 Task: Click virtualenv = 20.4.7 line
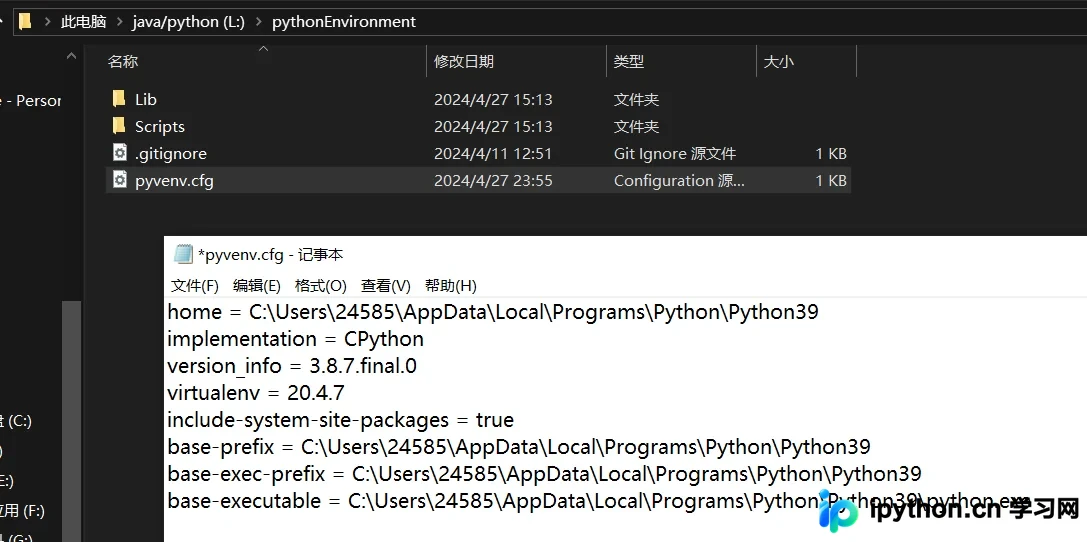[256, 393]
